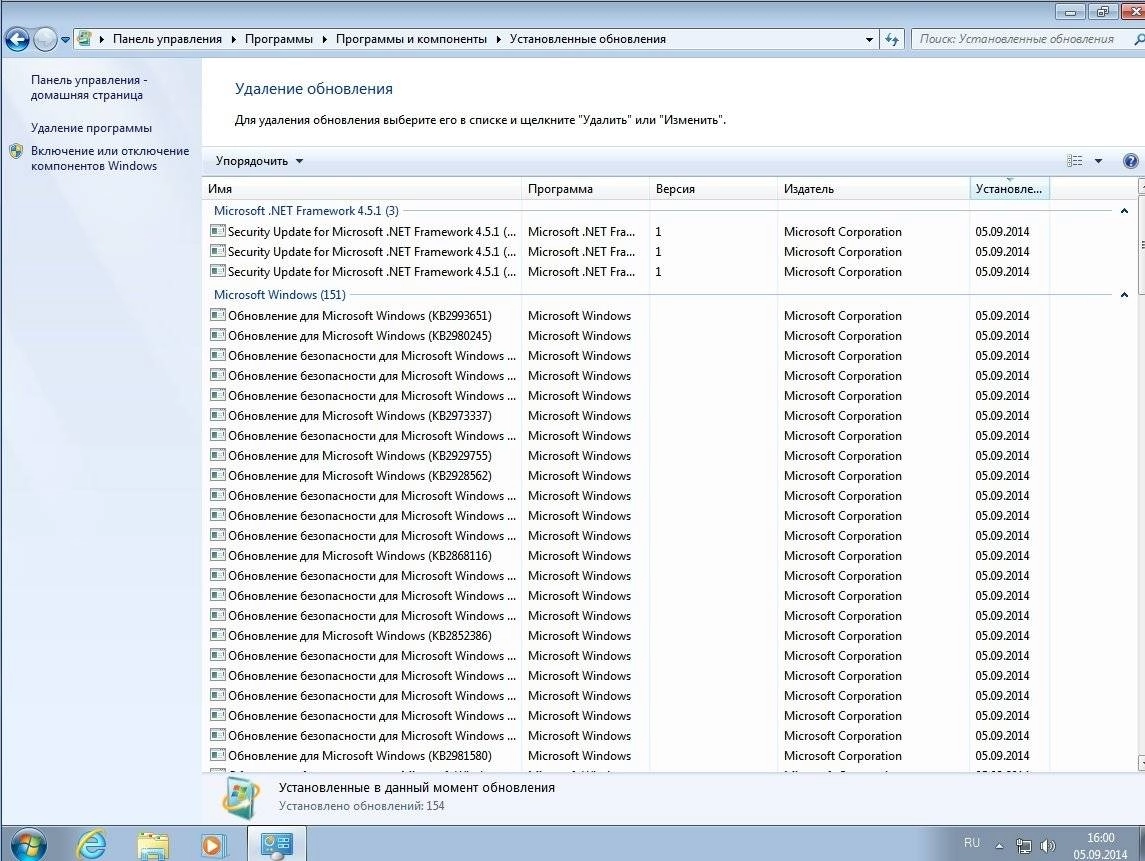Switch the RU input language indicator

(x=971, y=843)
